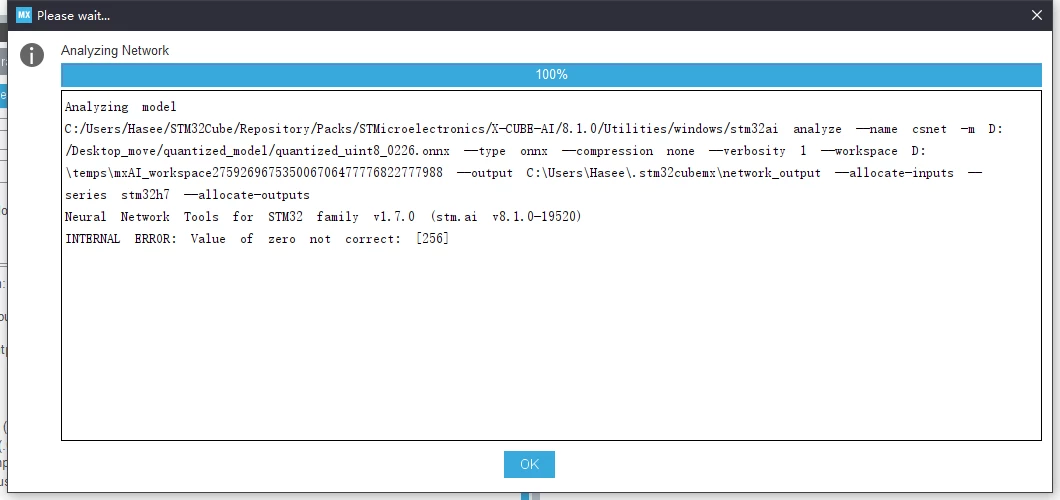Click the mxAI_workspace path line
The width and height of the screenshot is (1060, 500).
[524, 173]
